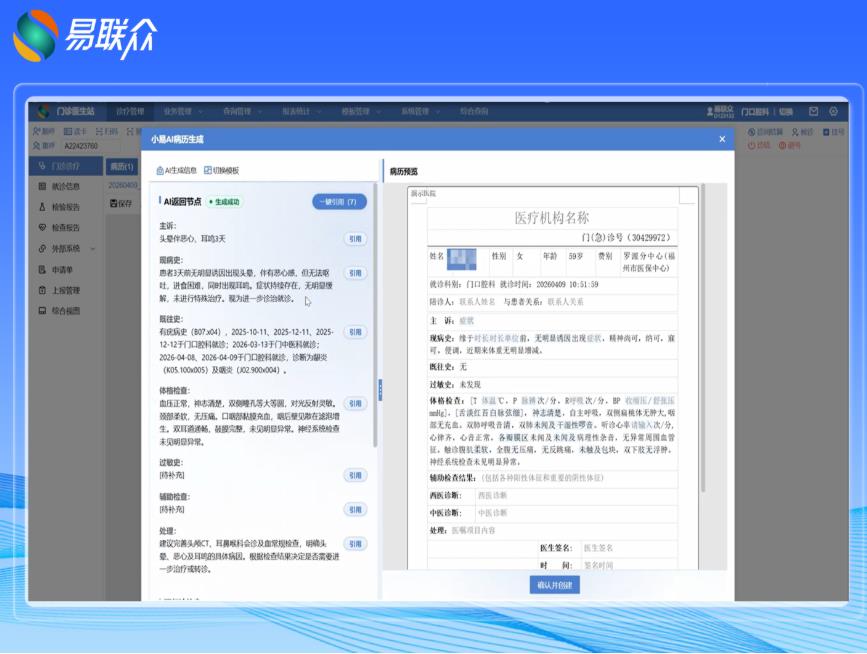Select 门诊诊疗 in the left sidebar
Image resolution: width=867 pixels, height=654 pixels.
coord(66,166)
